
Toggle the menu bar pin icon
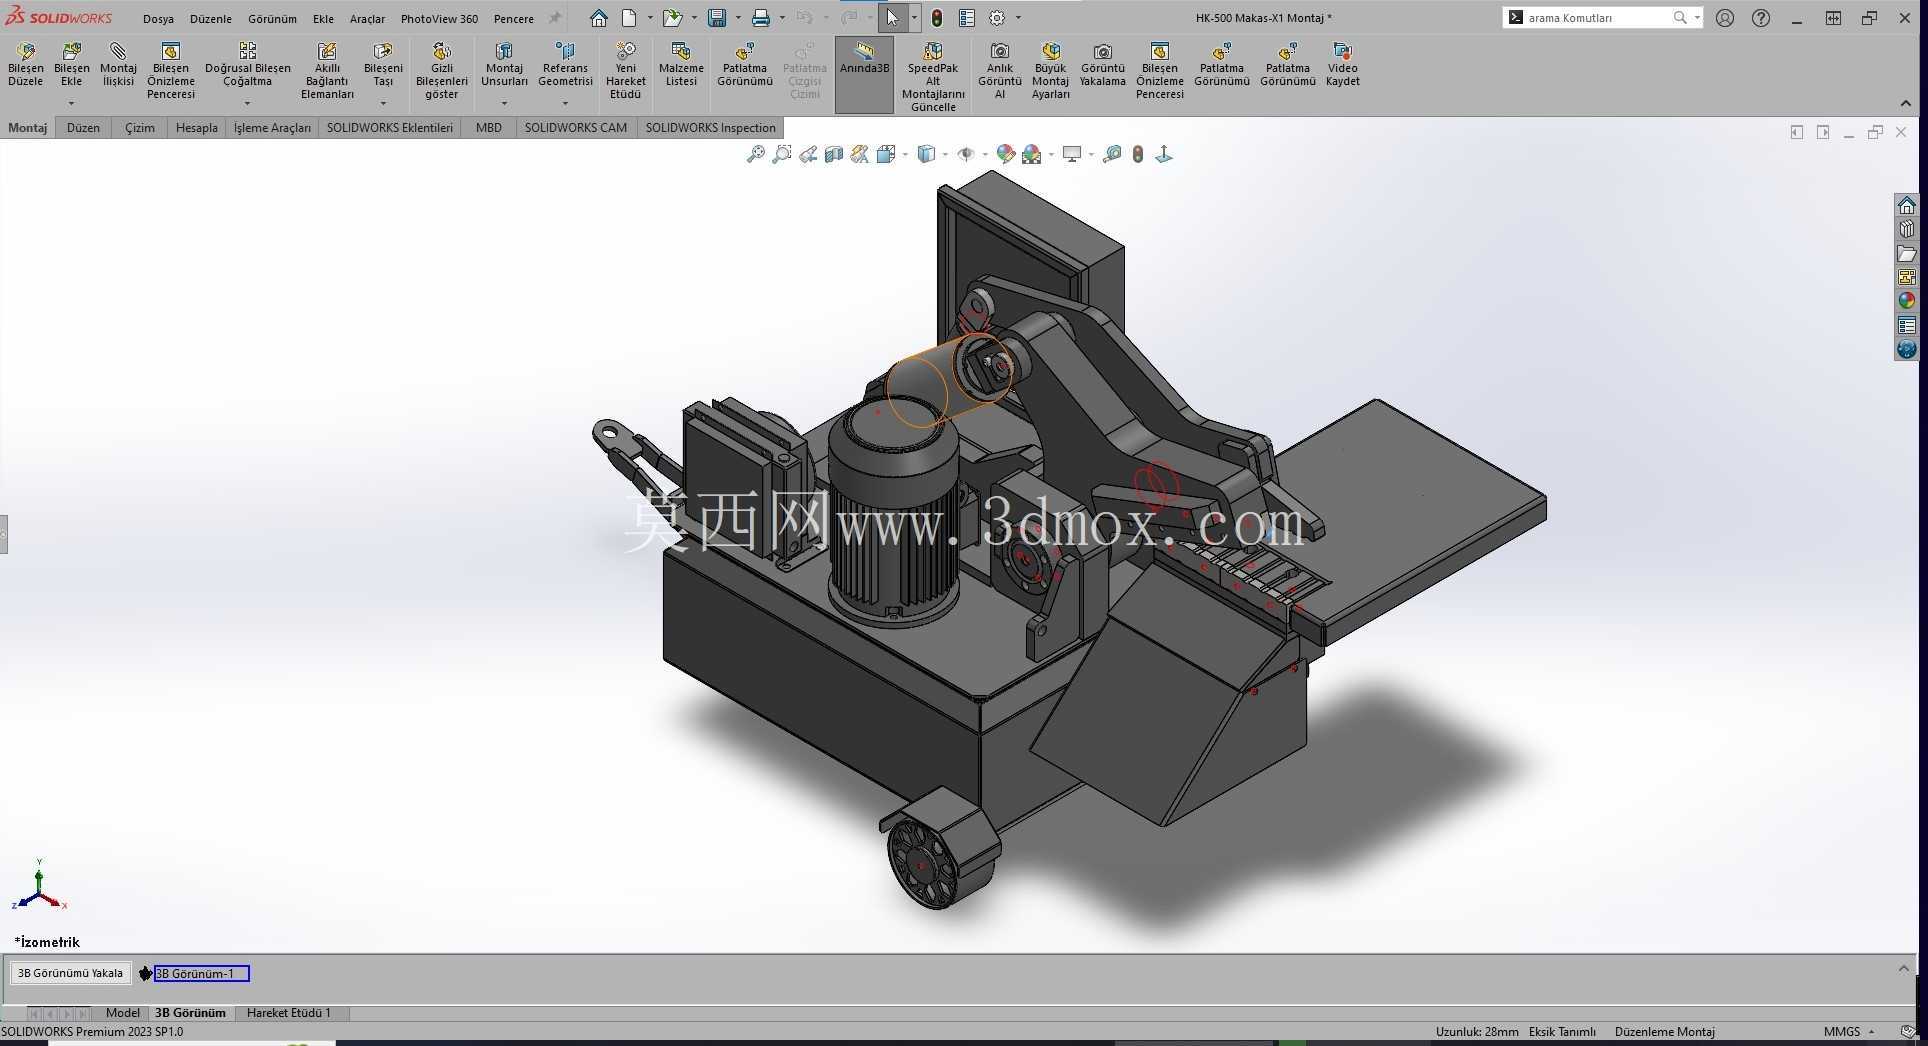pyautogui.click(x=555, y=18)
